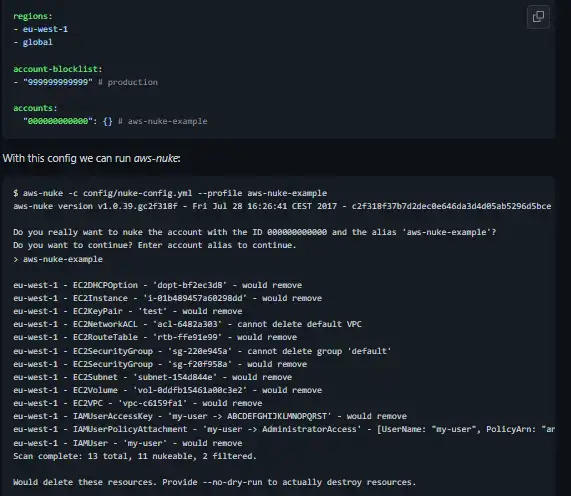
Task: Click 'Do you want to continue?' line
Action: click(x=155, y=245)
